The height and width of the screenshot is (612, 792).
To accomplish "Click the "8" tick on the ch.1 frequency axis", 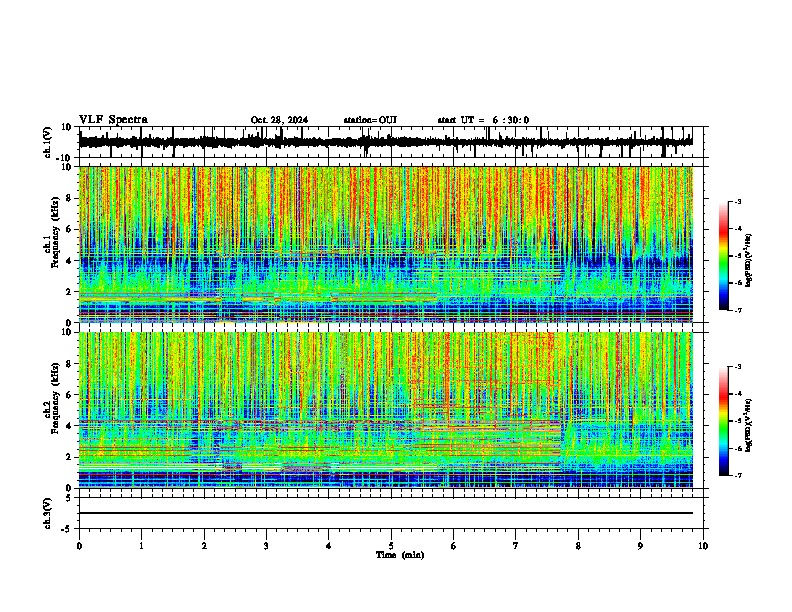I will pos(70,198).
